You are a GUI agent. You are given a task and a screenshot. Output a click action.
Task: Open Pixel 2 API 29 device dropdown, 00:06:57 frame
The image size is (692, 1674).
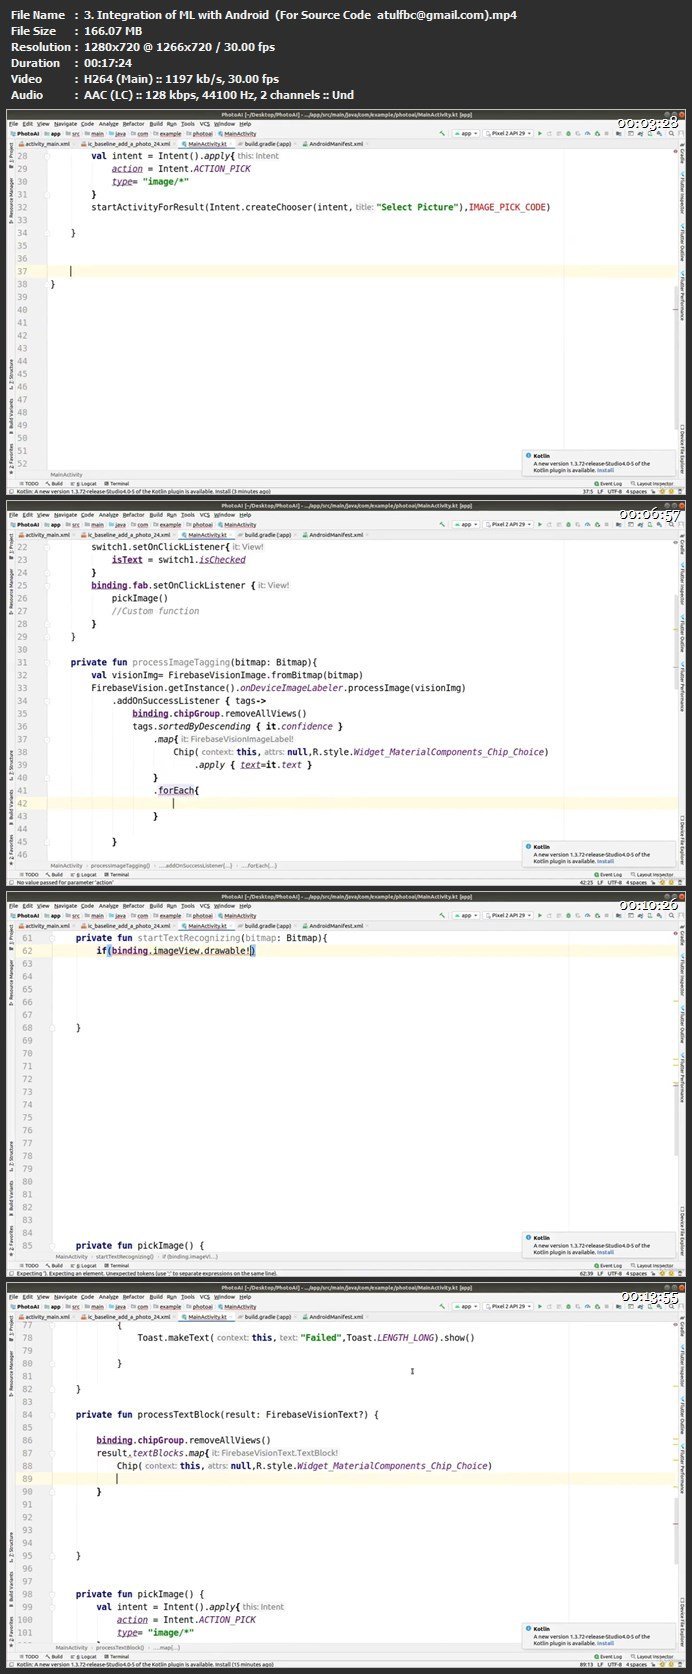tap(510, 524)
